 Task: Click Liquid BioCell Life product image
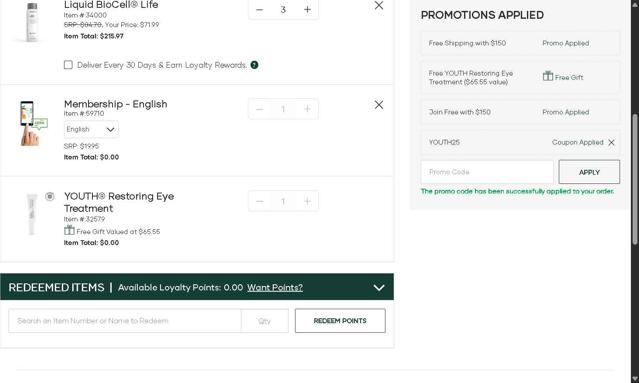tap(32, 21)
